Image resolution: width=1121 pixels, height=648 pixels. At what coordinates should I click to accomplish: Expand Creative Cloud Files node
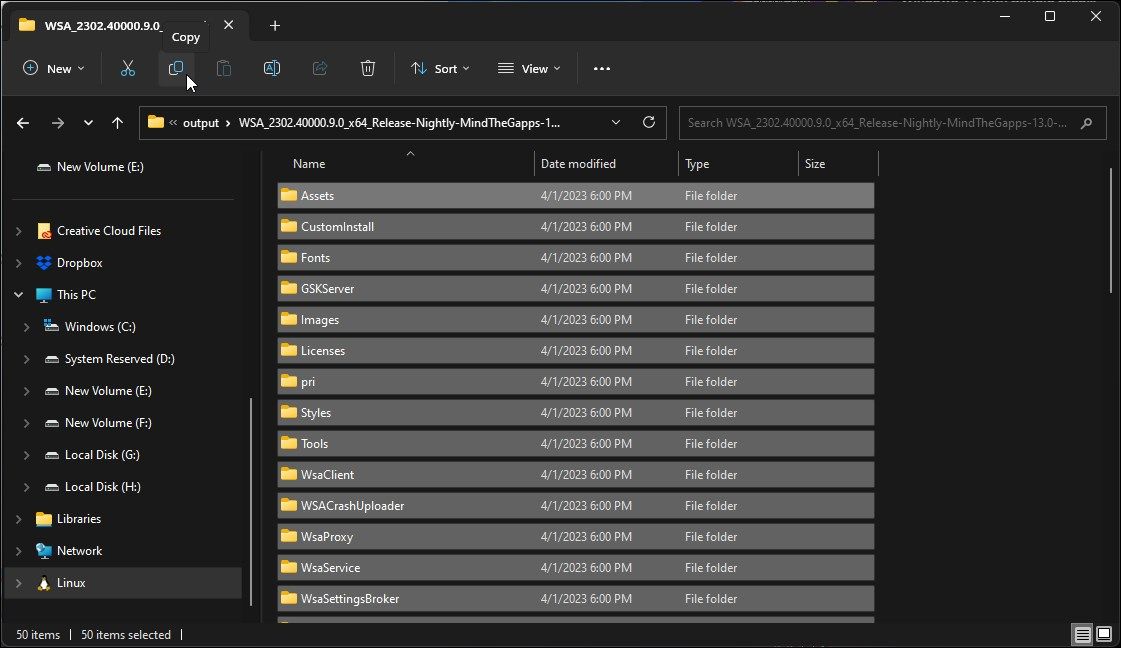(19, 231)
